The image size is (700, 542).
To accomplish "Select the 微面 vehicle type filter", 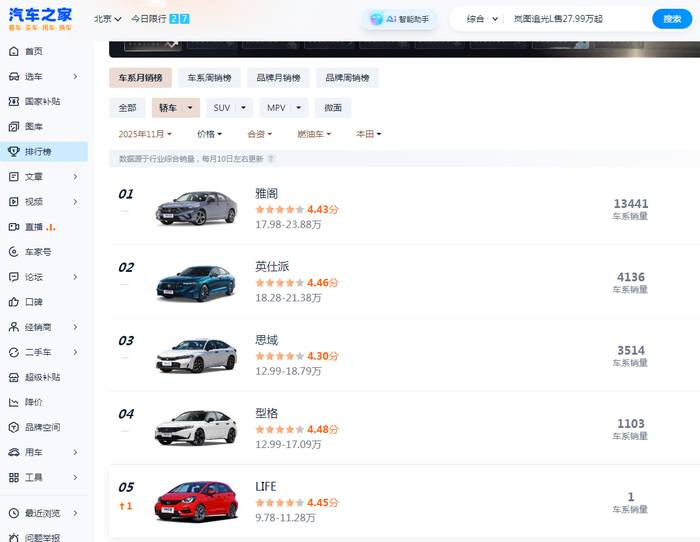I will pos(333,108).
